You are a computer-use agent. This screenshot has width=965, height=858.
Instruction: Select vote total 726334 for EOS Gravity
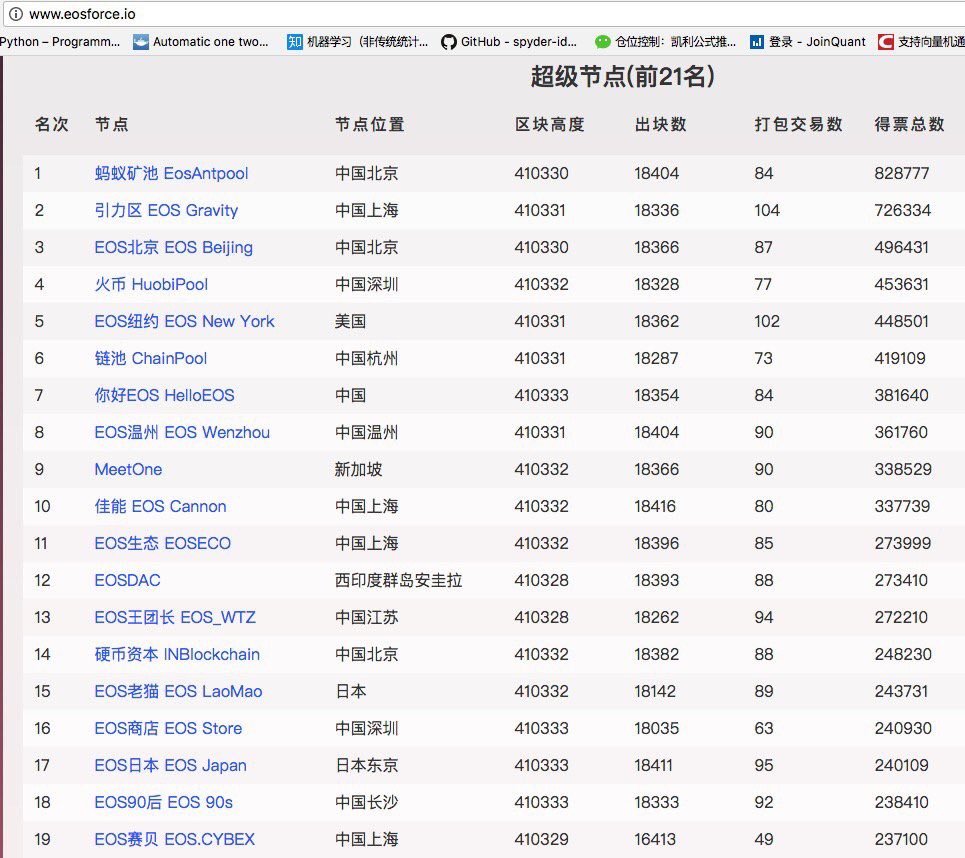pyautogui.click(x=903, y=210)
